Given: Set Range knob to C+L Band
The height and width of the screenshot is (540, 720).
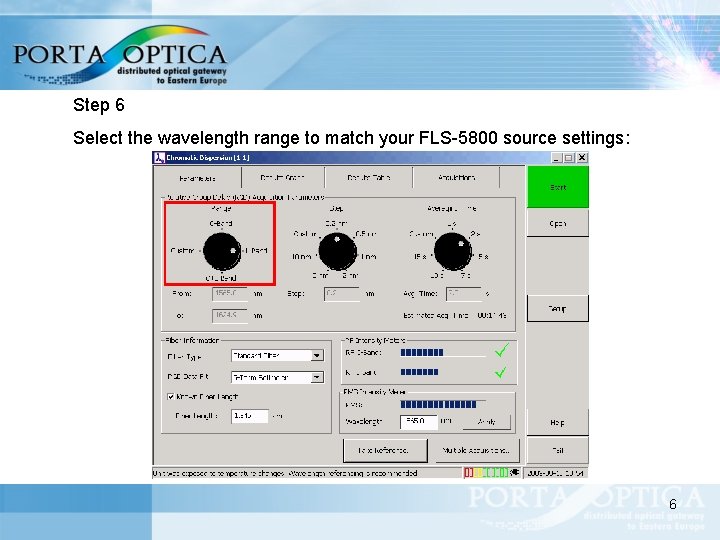Looking at the screenshot, I should pos(221,278).
